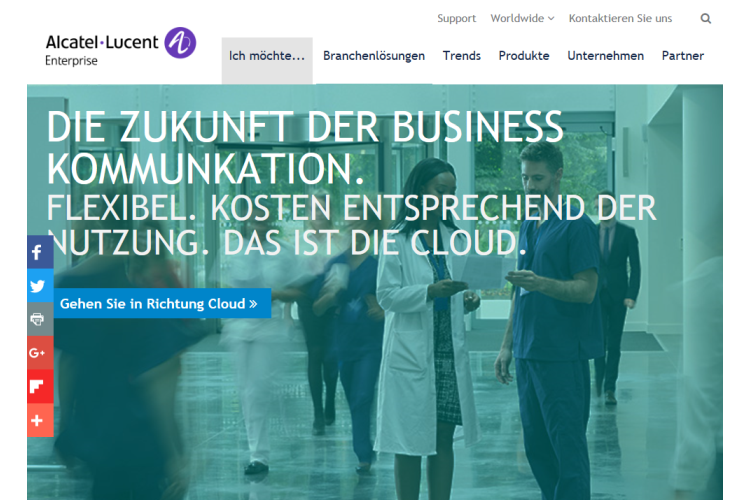This screenshot has height=500, width=750.
Task: Click the print icon in sidebar
Action: 39,319
